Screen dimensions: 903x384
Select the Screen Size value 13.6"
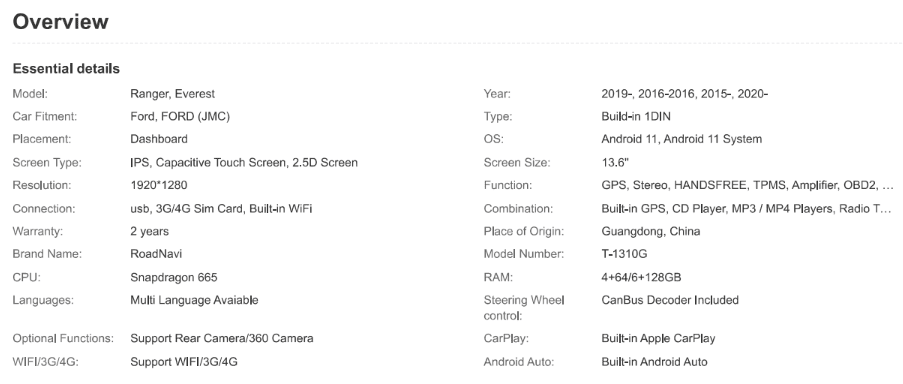click(615, 162)
